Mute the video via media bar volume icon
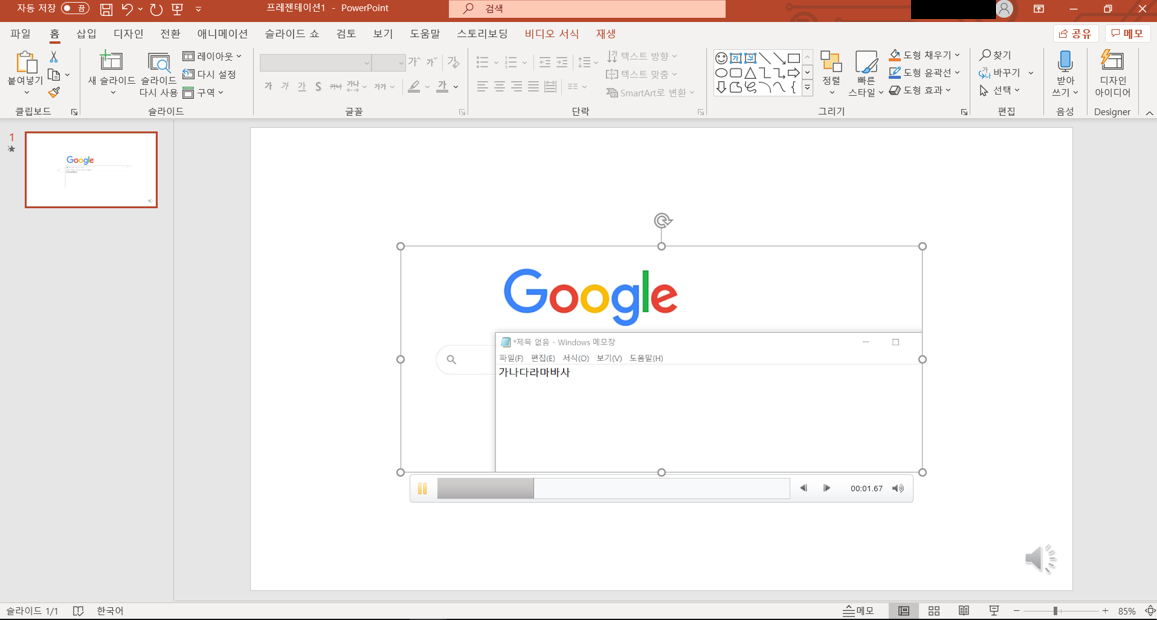Screen dimensions: 1157x620 (898, 489)
